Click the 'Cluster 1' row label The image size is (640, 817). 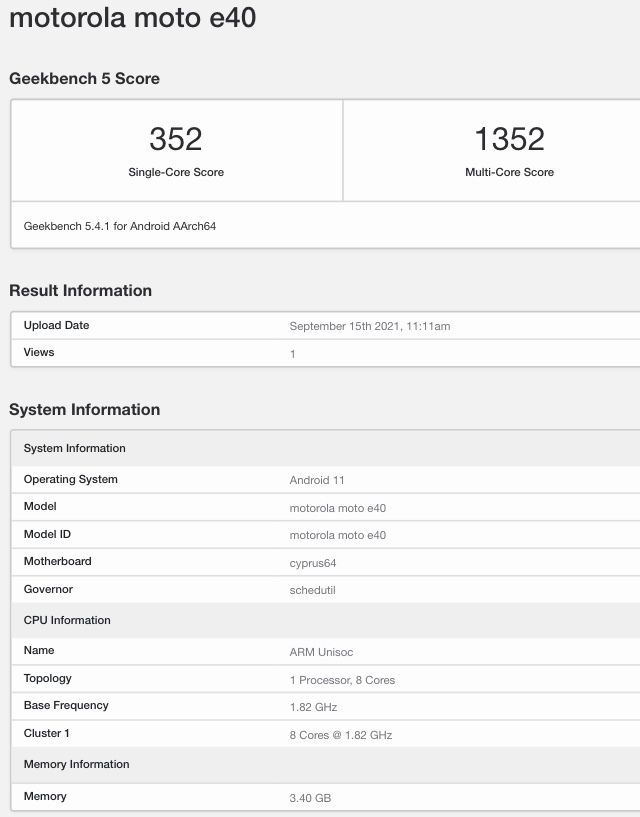point(46,733)
